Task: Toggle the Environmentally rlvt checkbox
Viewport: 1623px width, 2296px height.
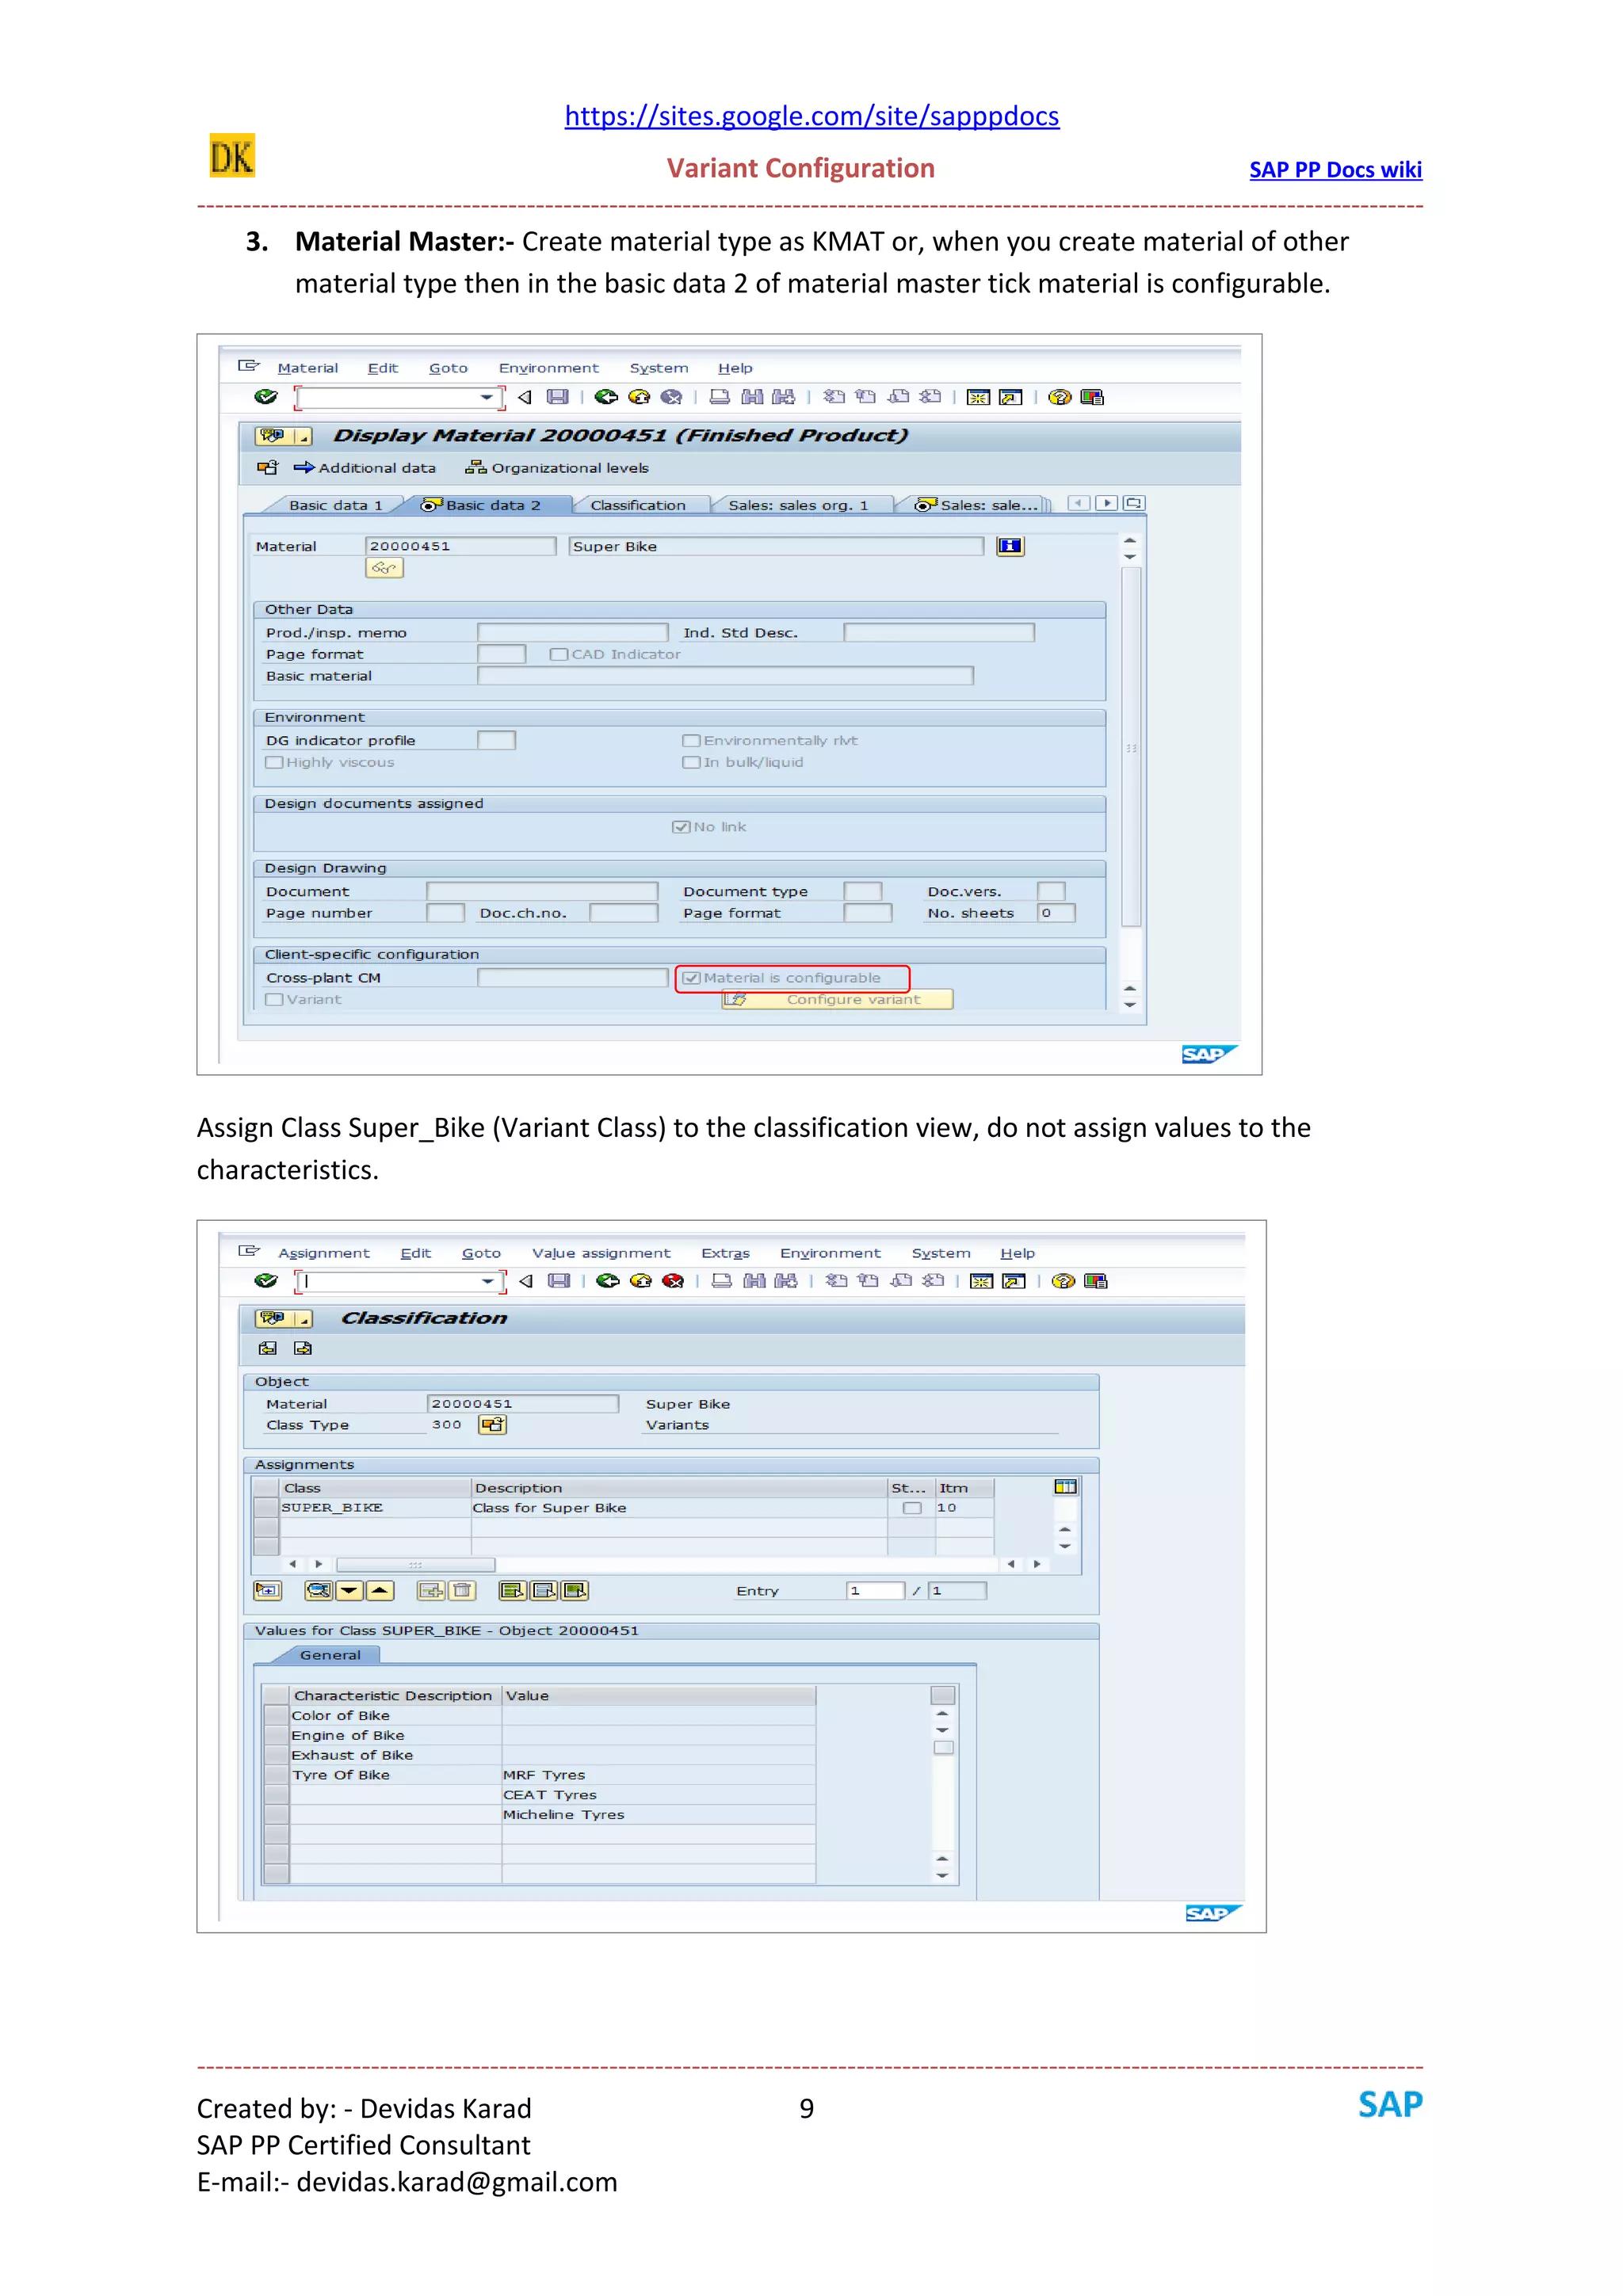Action: 691,740
